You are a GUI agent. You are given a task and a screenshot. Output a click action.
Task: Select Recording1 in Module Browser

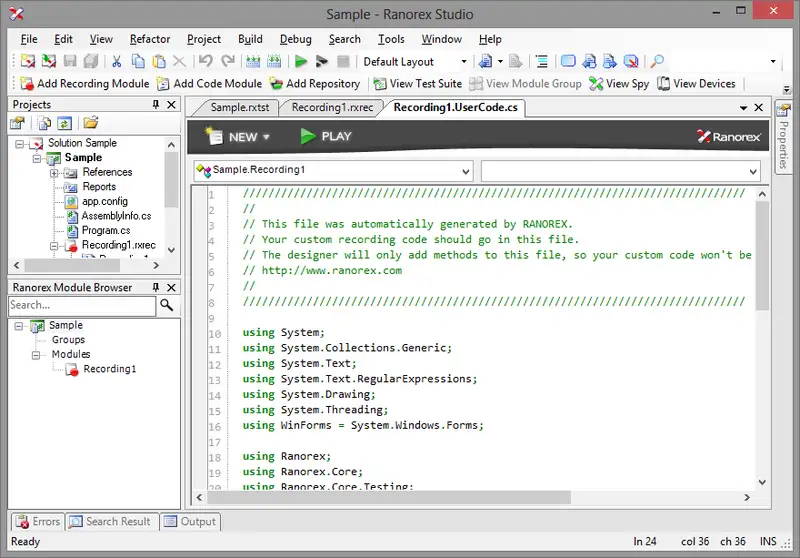pos(110,369)
